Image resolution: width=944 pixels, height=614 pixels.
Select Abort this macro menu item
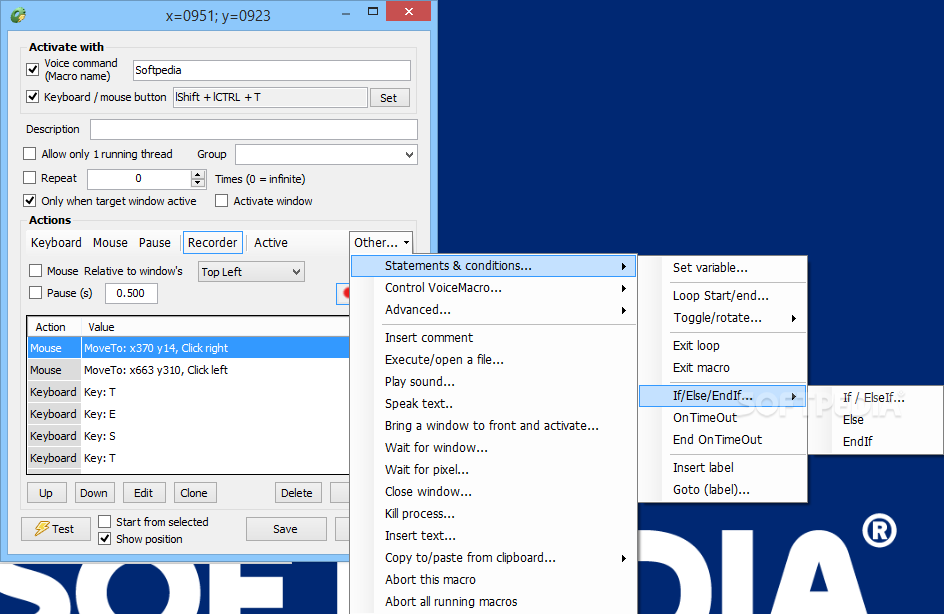[x=493, y=580]
